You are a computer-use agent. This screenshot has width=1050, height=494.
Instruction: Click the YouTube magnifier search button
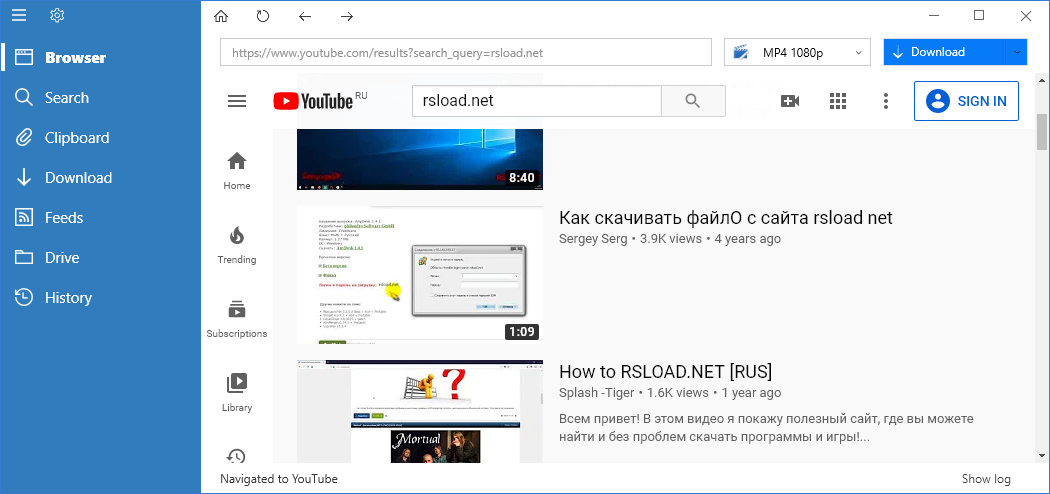(x=693, y=101)
